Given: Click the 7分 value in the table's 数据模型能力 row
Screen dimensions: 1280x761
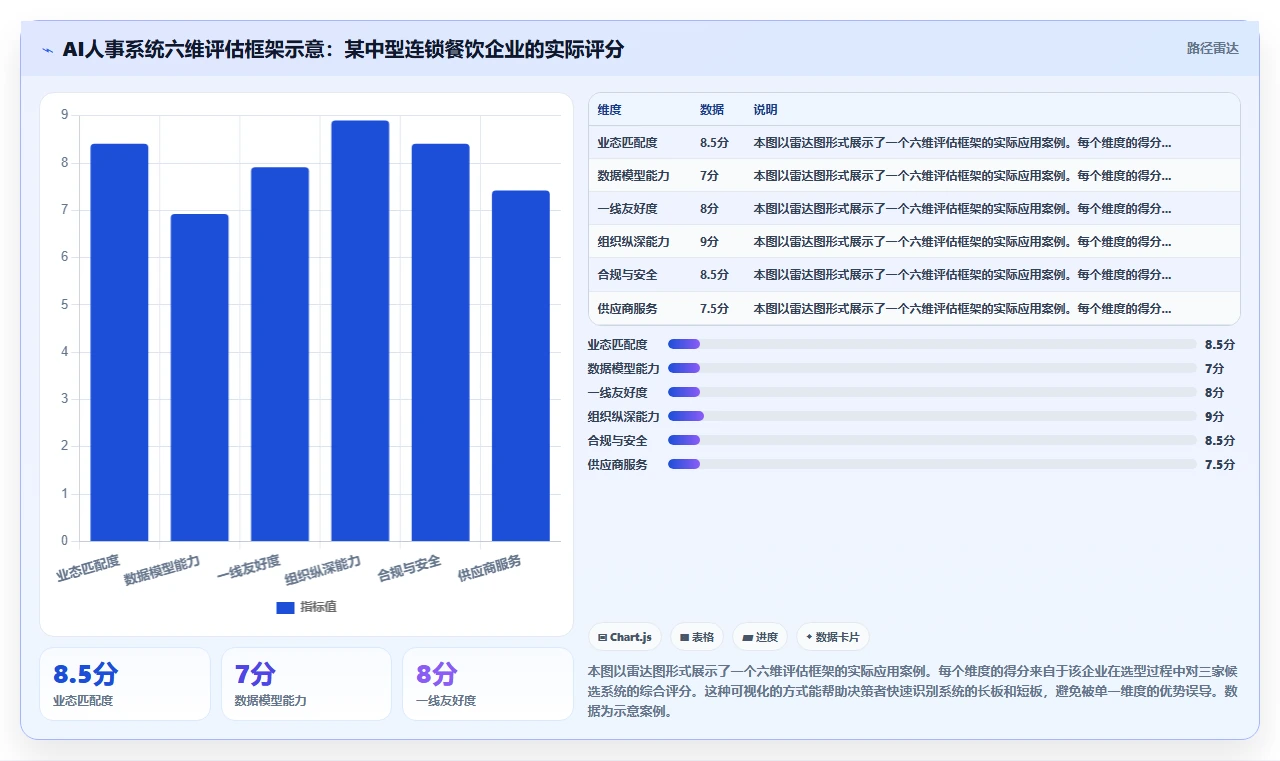Looking at the screenshot, I should tap(709, 176).
